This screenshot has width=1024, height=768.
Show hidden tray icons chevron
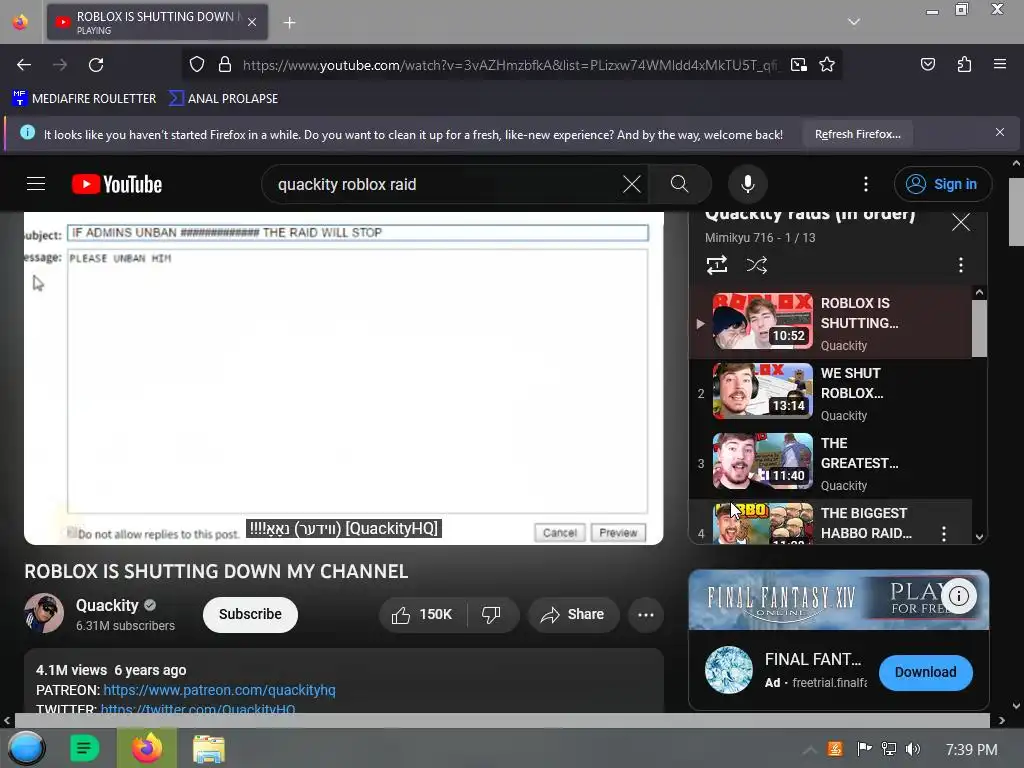pos(809,750)
